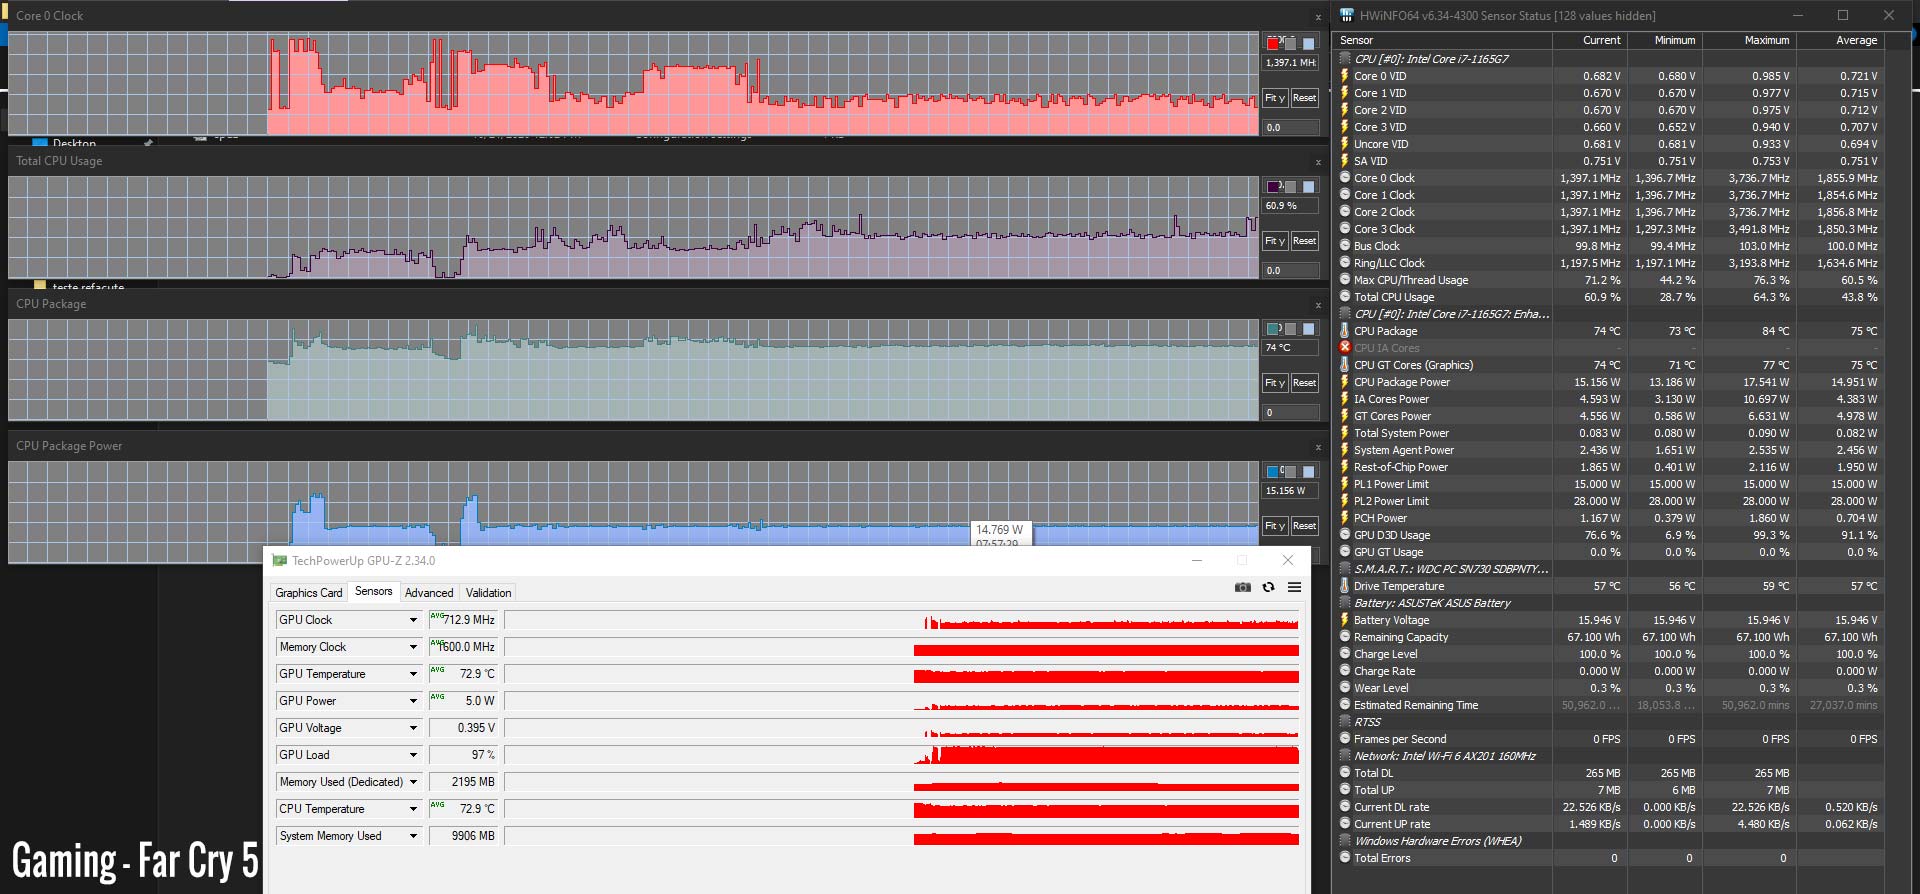
Task: Click the icon beside Total DL
Action: 1345,773
